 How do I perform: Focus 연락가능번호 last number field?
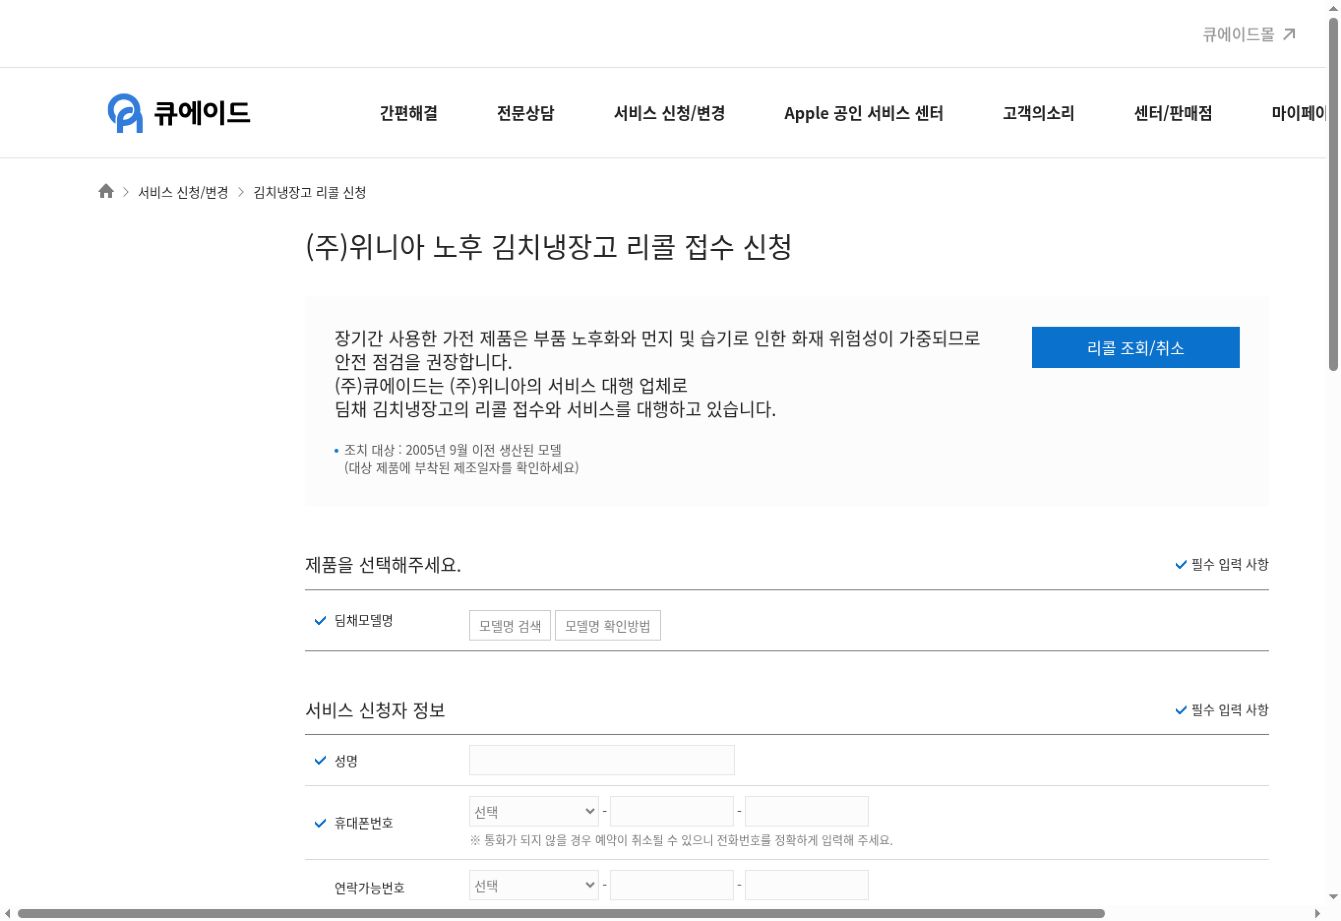807,885
